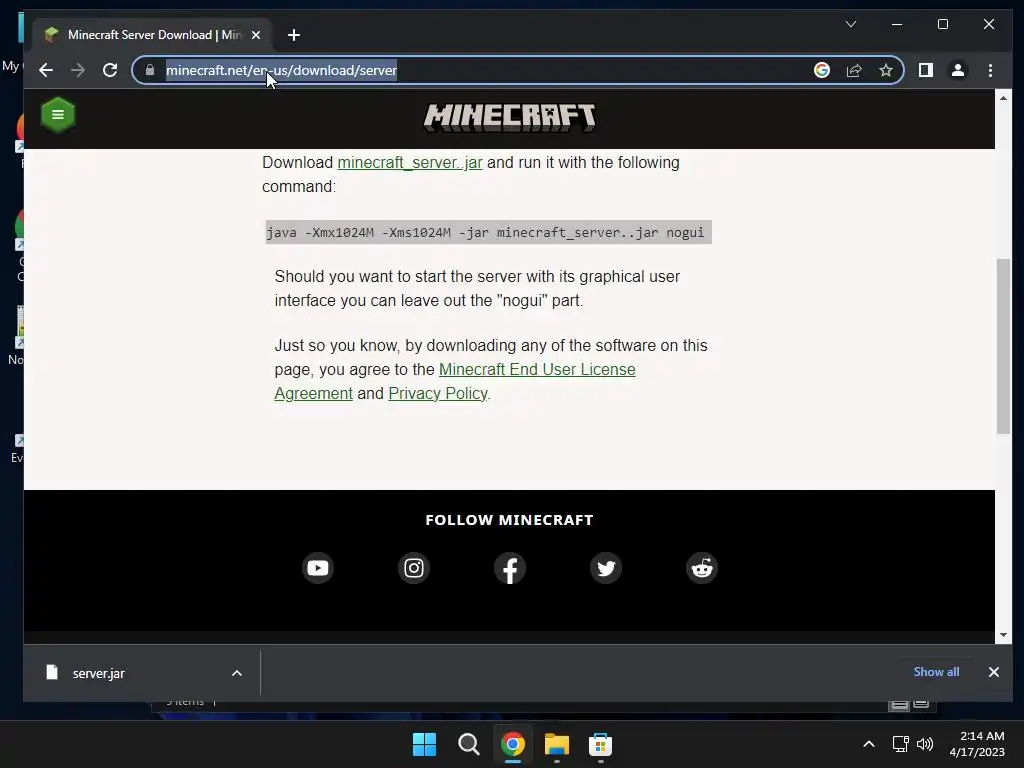This screenshot has height=768, width=1024.
Task: Open the Windows Start menu
Action: (x=424, y=744)
